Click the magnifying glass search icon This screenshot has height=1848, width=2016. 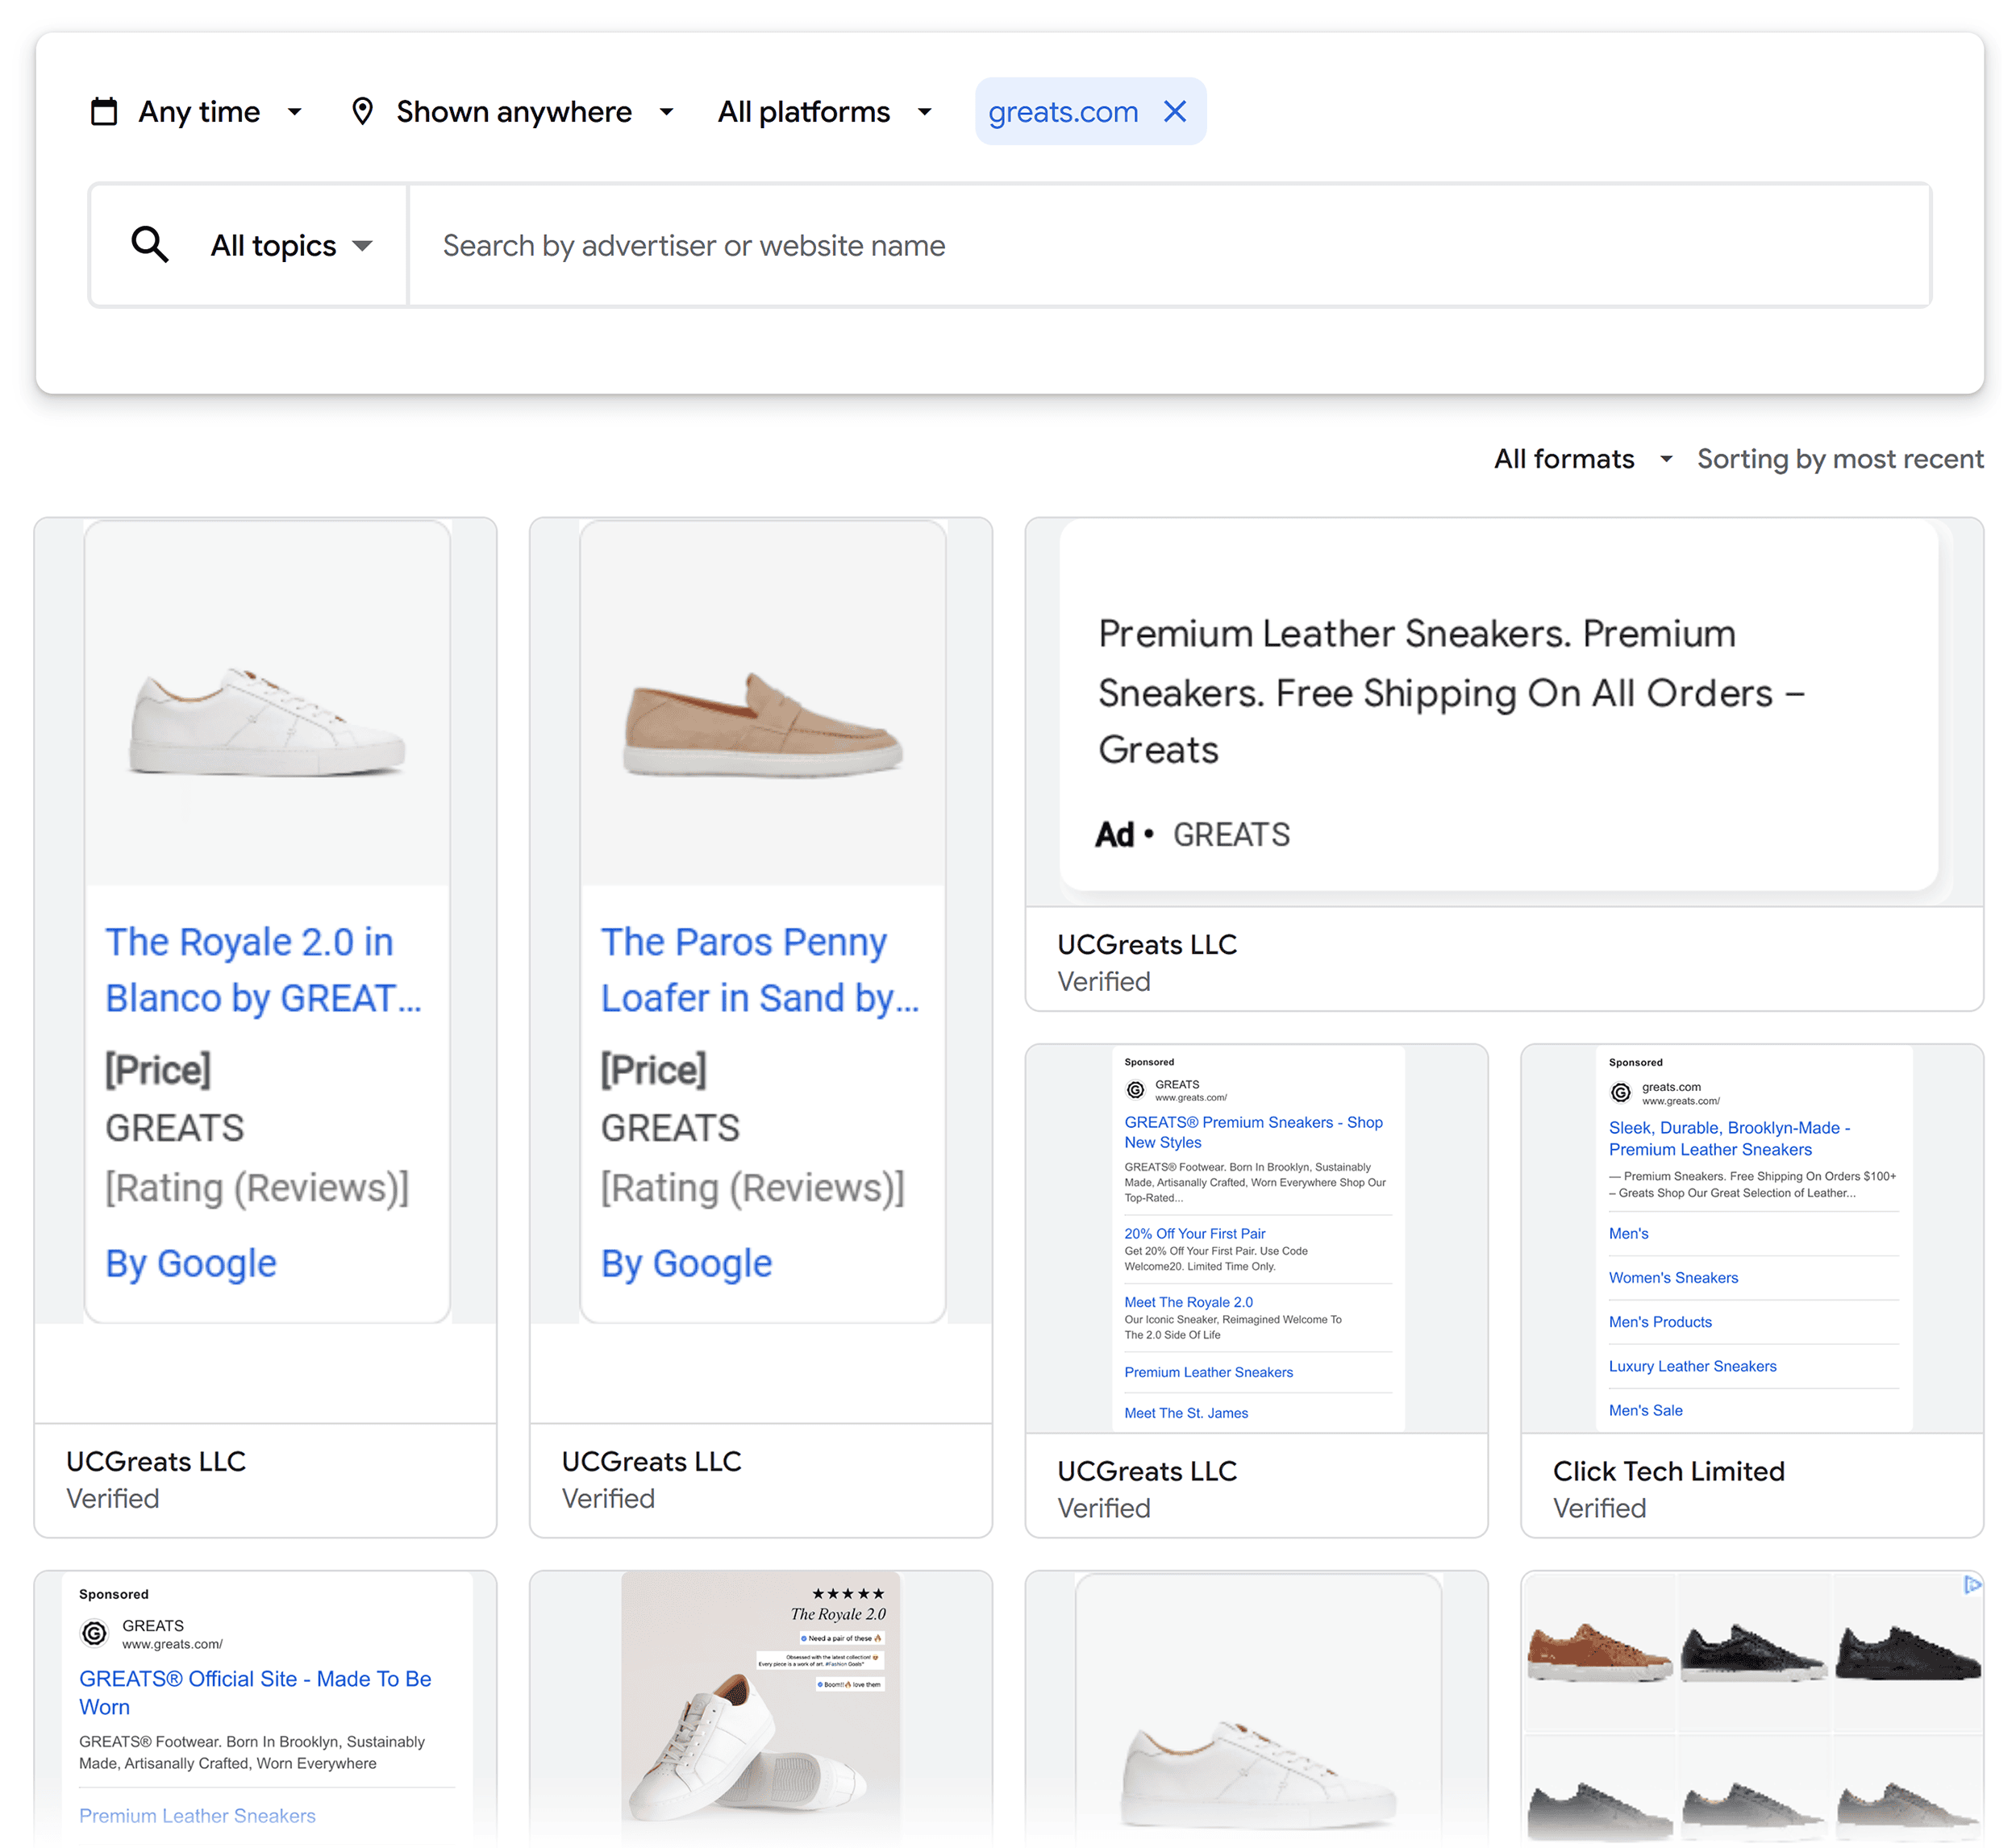(150, 244)
